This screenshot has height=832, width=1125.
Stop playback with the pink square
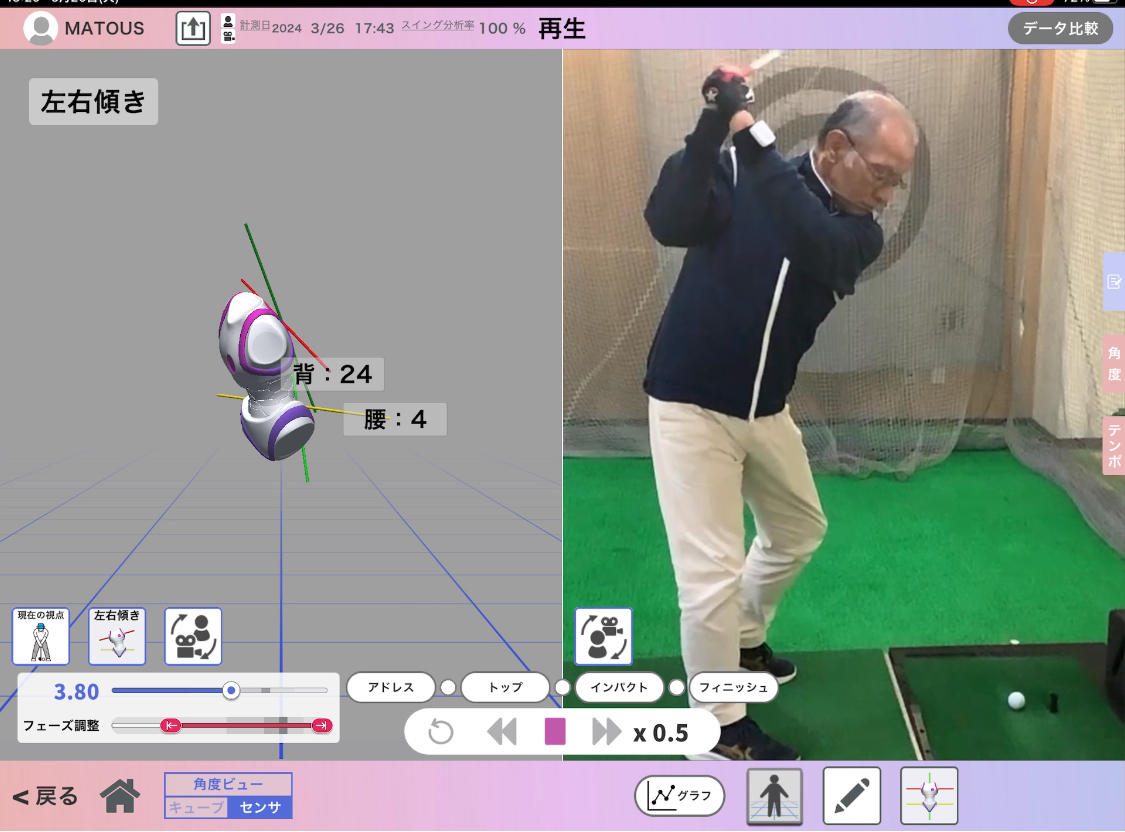[555, 732]
